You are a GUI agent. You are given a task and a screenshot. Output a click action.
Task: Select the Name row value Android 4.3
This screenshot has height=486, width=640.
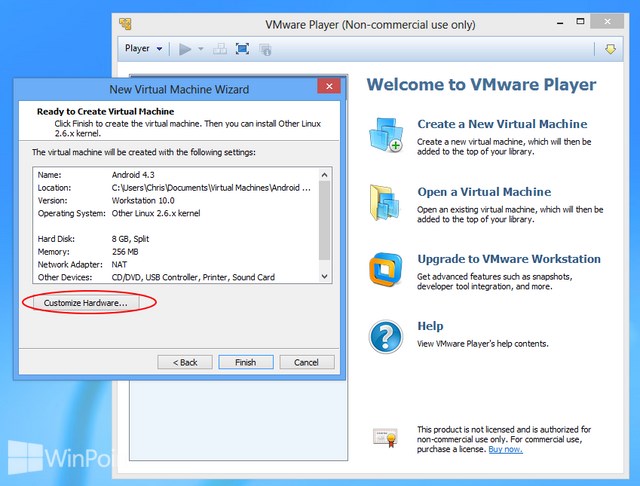click(x=133, y=175)
